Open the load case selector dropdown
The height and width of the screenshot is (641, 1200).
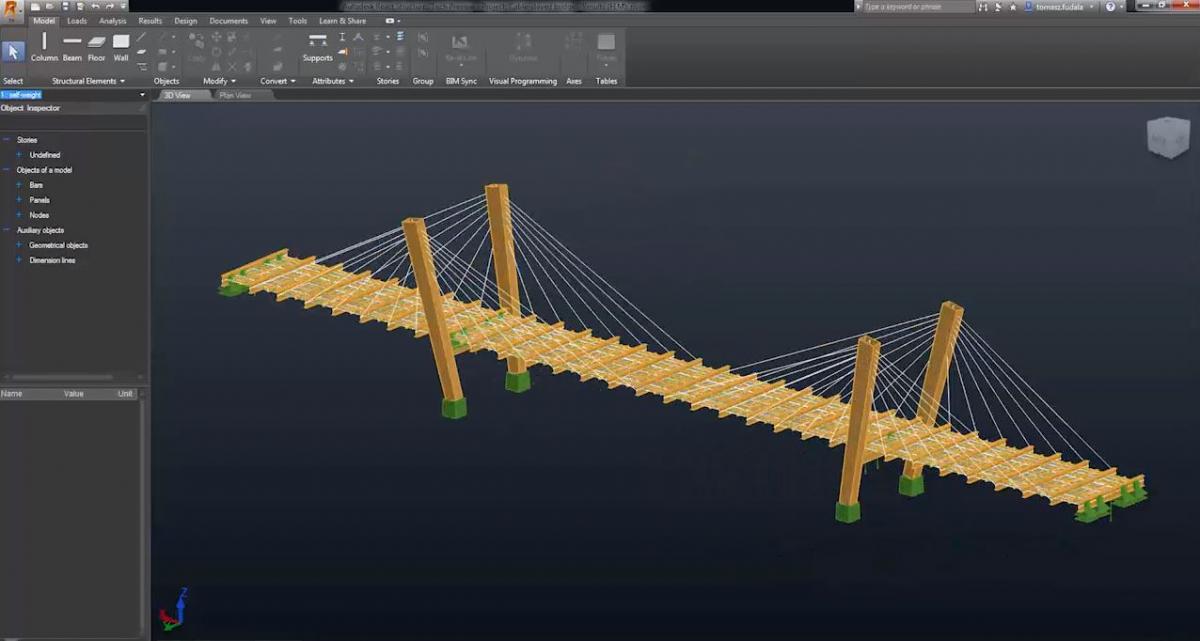pos(140,94)
